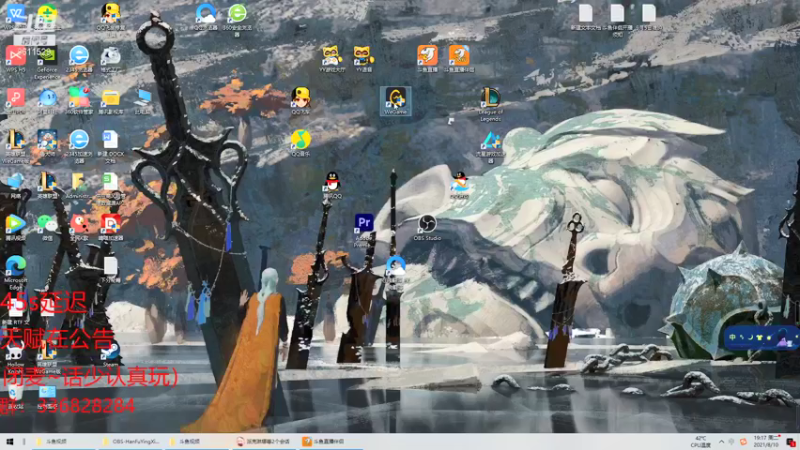Open WPS H5 red icon
This screenshot has height=450, width=800.
click(15, 59)
